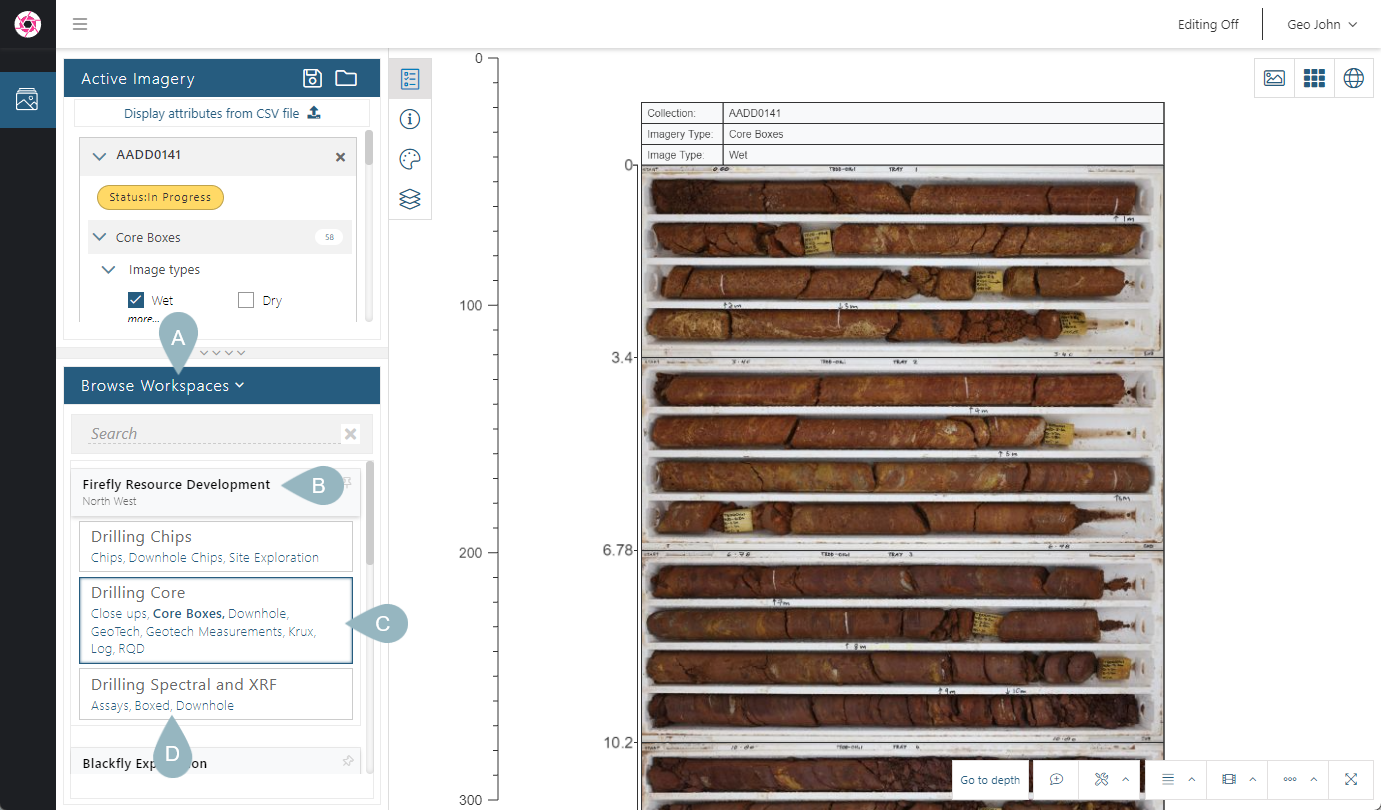This screenshot has height=810, width=1381.
Task: Remove the AADD0141 collection from active imagery
Action: coord(340,157)
